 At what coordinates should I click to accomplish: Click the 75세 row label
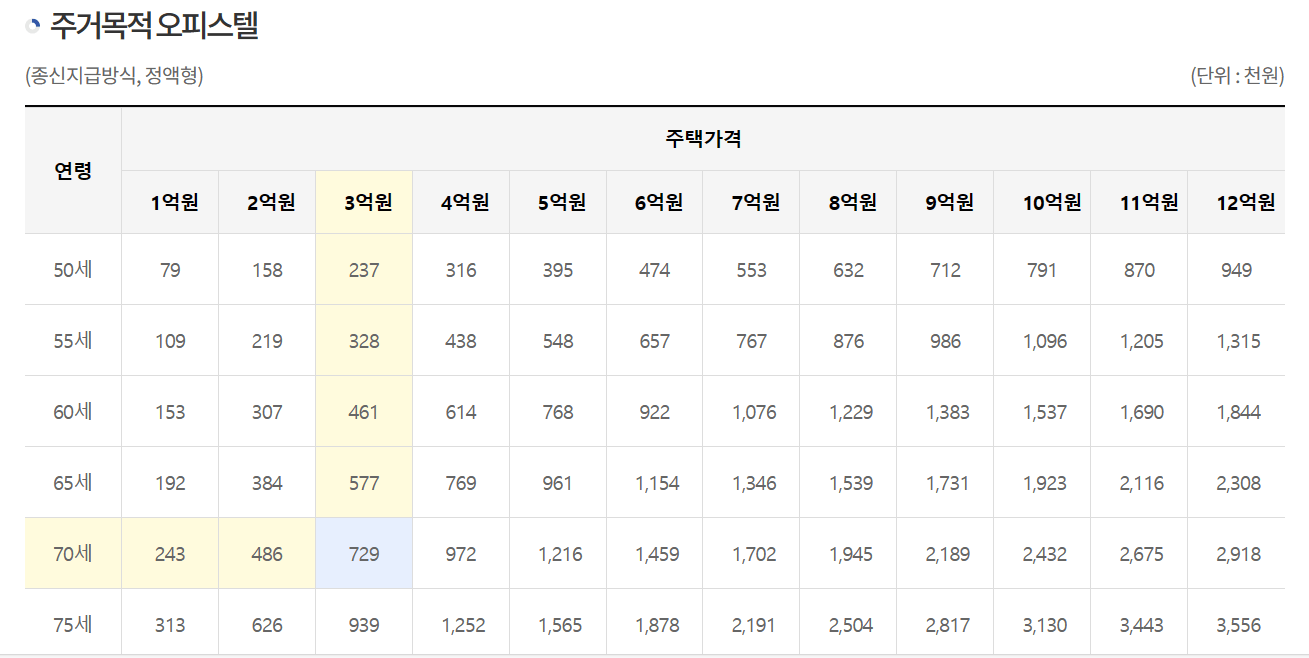pyautogui.click(x=74, y=621)
